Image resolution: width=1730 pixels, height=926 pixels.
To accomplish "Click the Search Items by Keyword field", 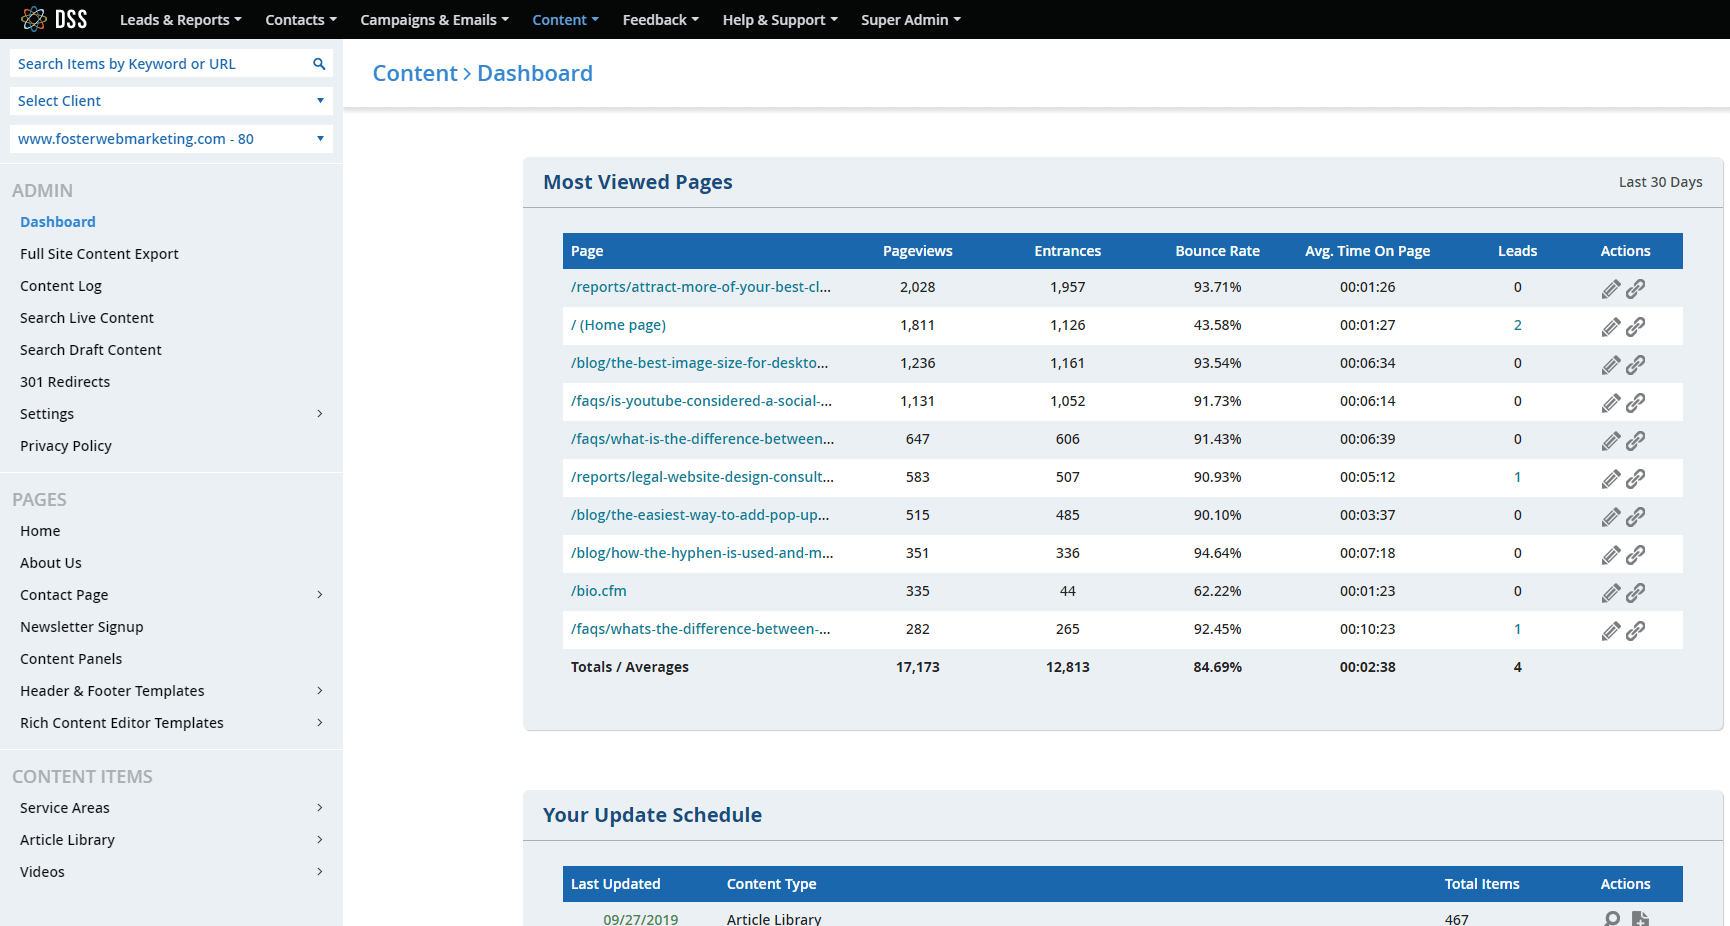I will pos(160,64).
